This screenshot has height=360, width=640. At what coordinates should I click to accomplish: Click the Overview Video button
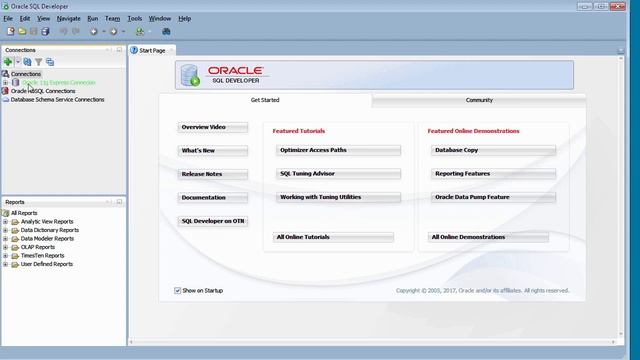pyautogui.click(x=213, y=127)
